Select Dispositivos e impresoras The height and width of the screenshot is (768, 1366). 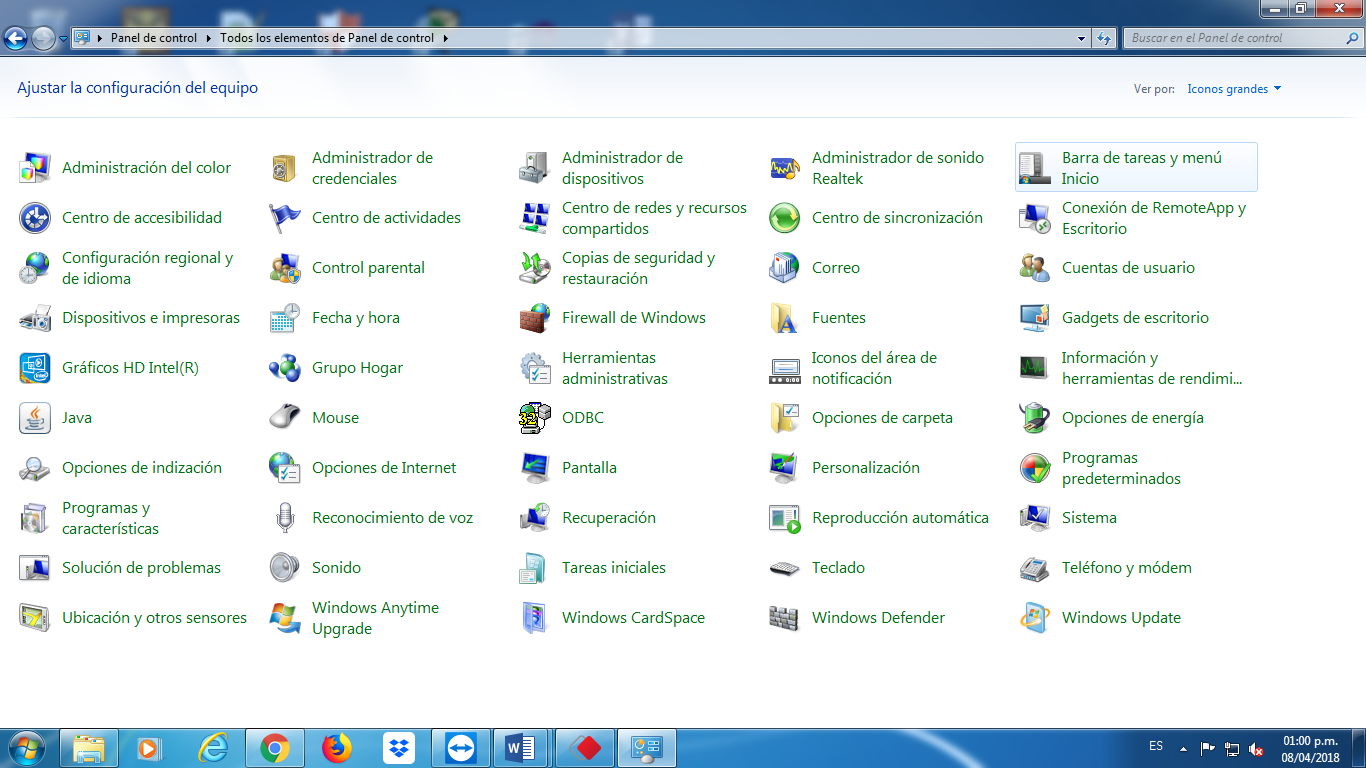pyautogui.click(x=150, y=317)
